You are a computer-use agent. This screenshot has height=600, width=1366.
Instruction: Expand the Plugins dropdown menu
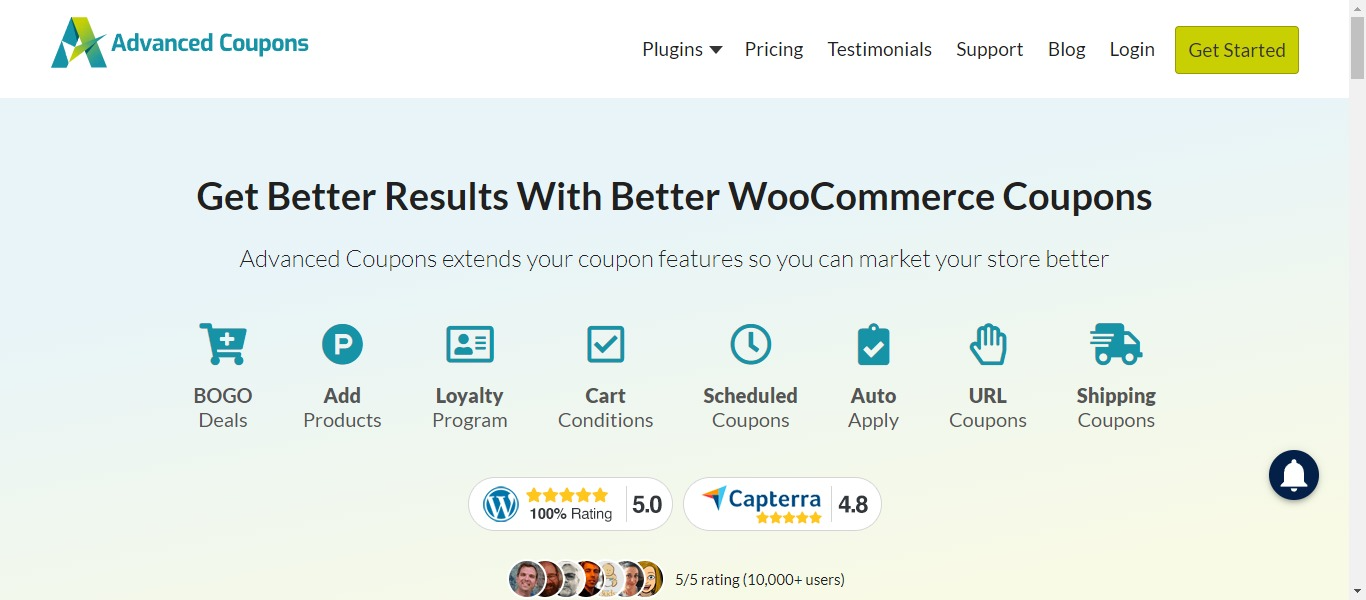click(682, 49)
